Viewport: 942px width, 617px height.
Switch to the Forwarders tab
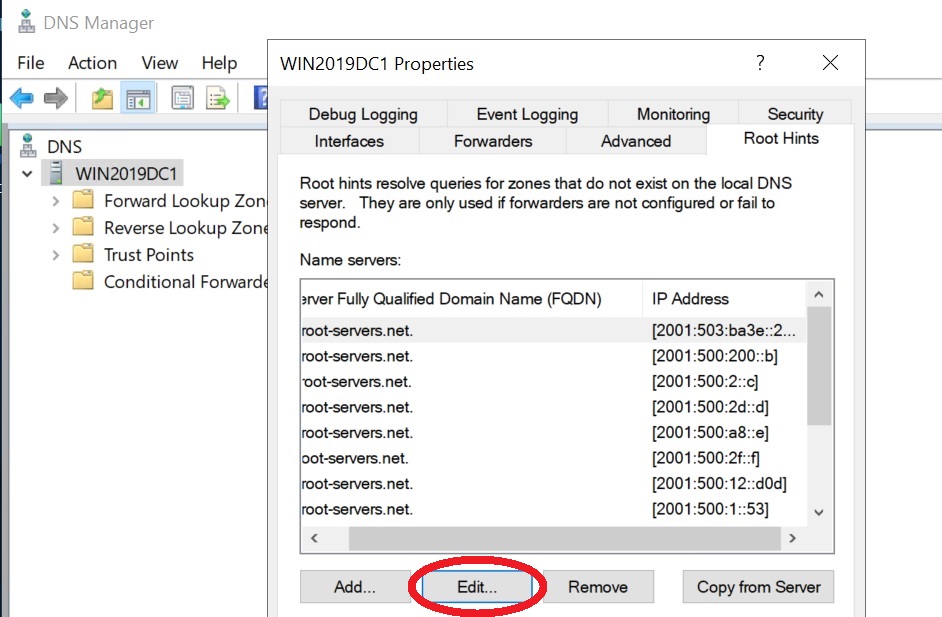coord(493,141)
